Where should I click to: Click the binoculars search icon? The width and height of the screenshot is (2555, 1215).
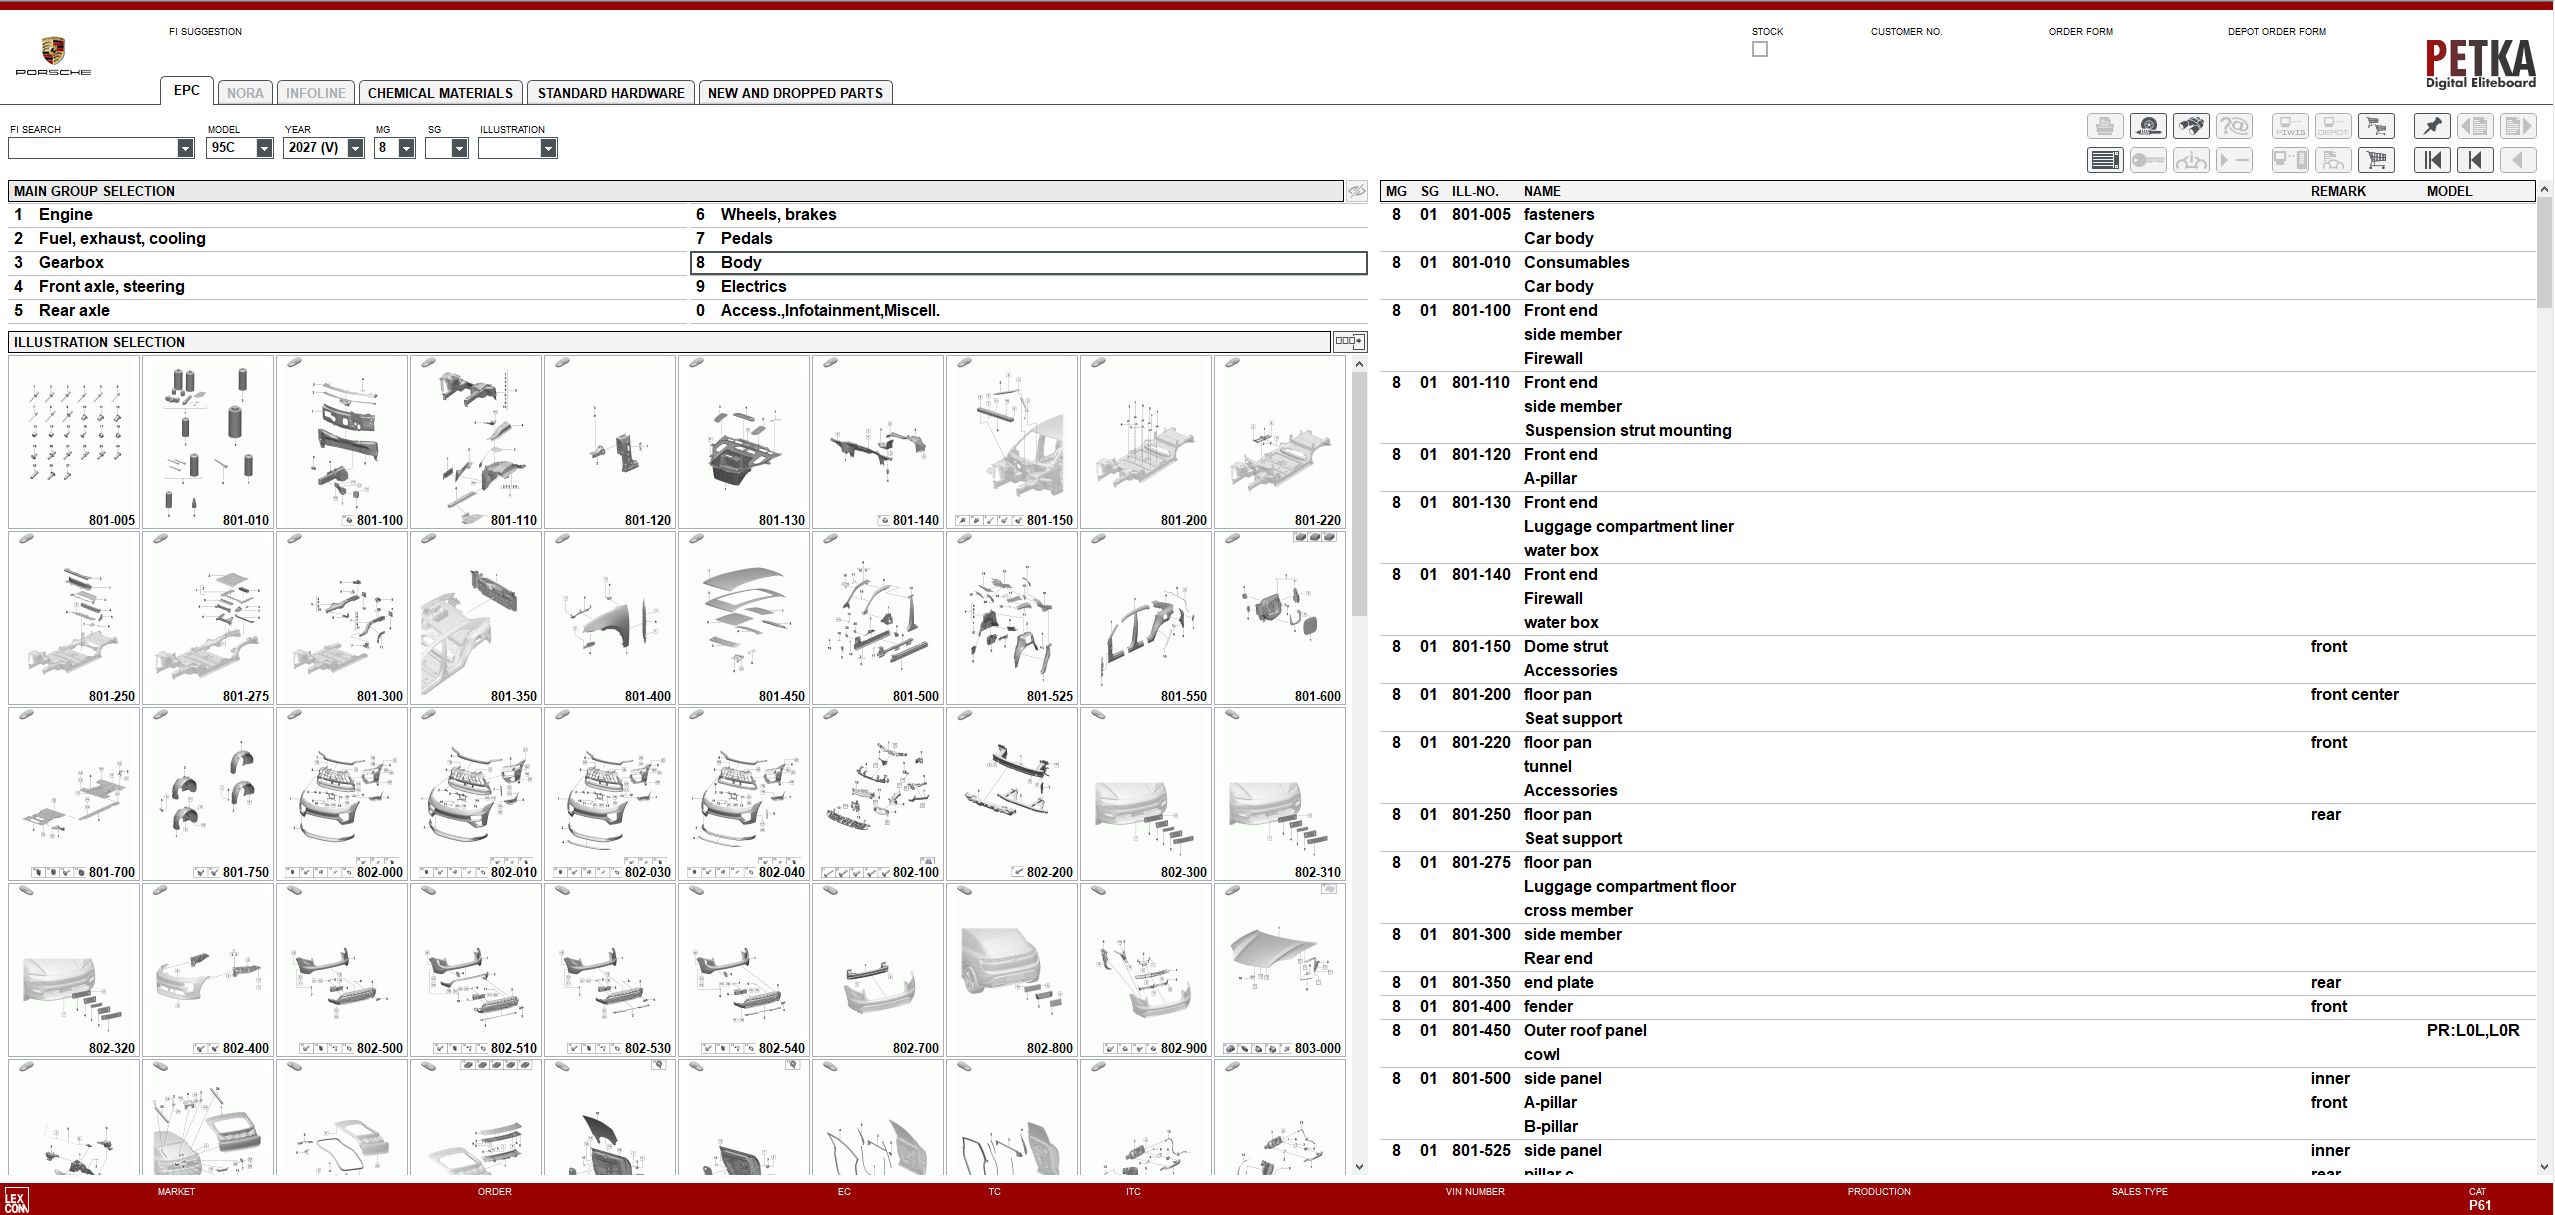coord(2191,126)
